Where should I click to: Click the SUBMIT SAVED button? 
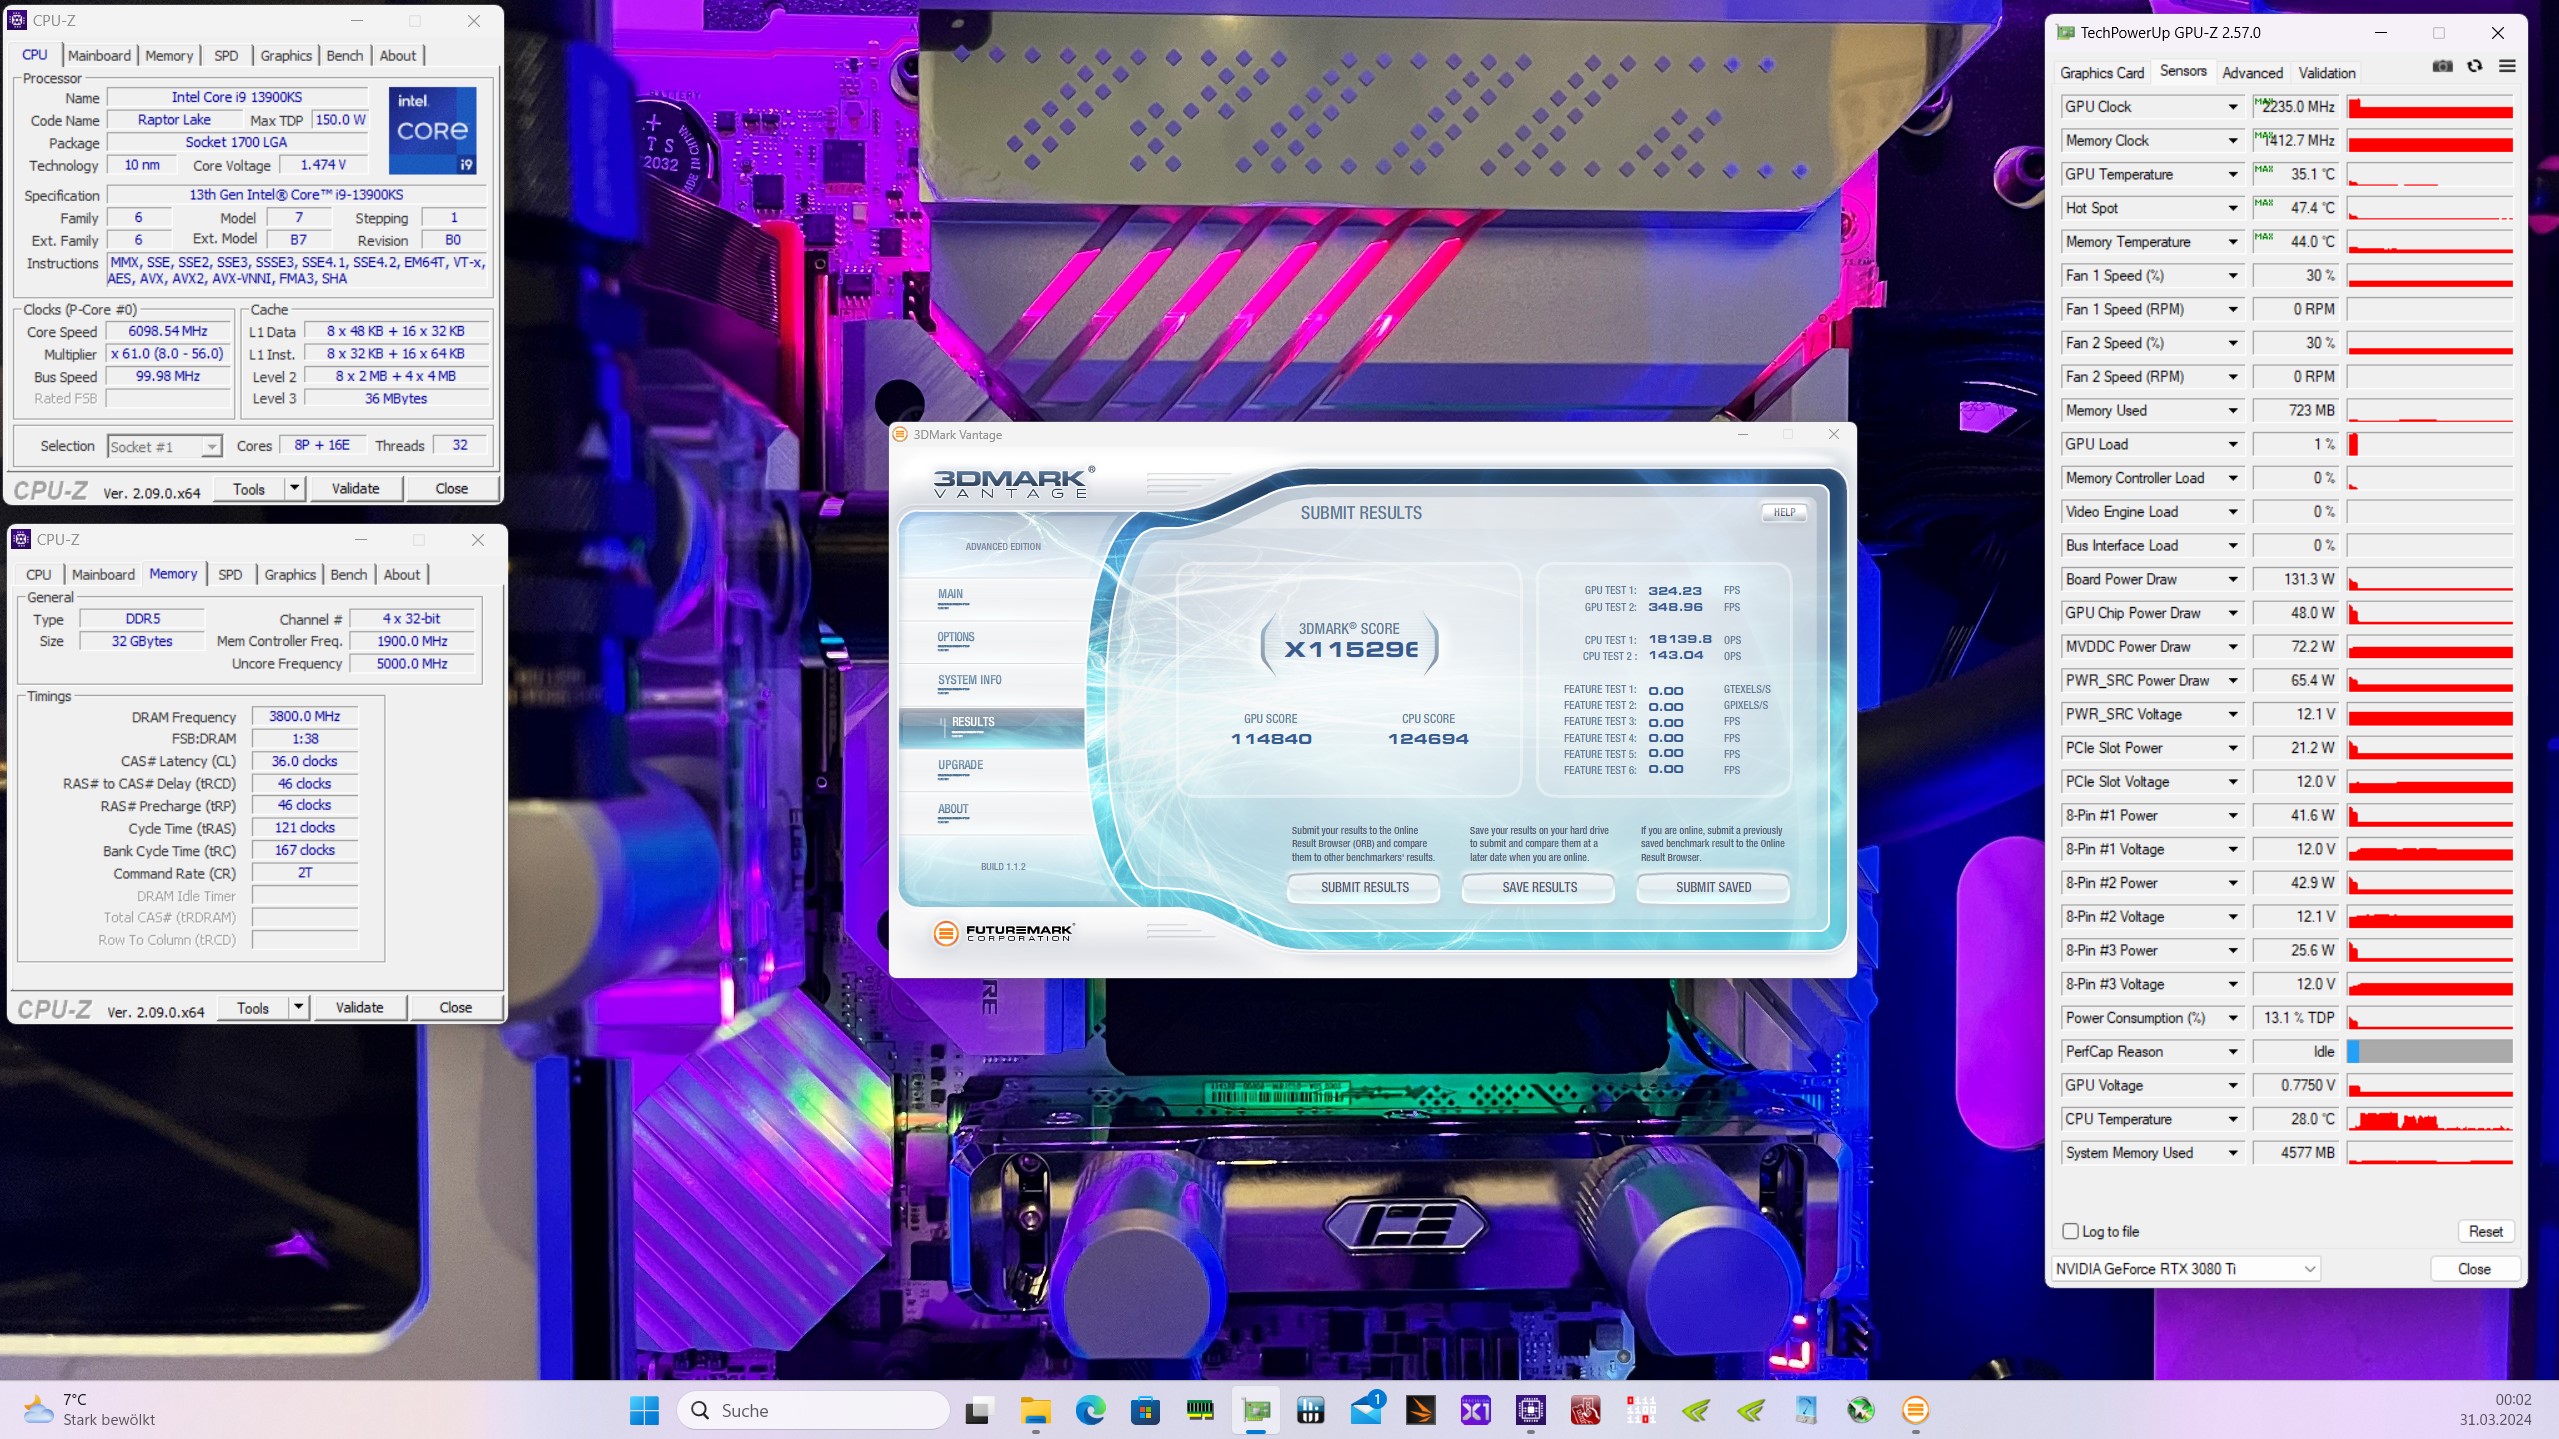(1713, 888)
